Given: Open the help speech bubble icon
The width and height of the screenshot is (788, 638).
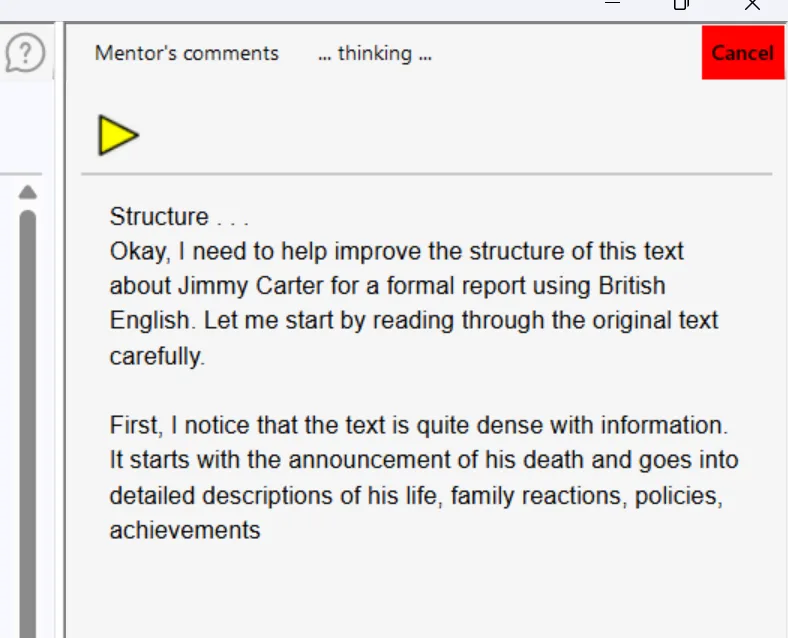Looking at the screenshot, I should [25, 52].
